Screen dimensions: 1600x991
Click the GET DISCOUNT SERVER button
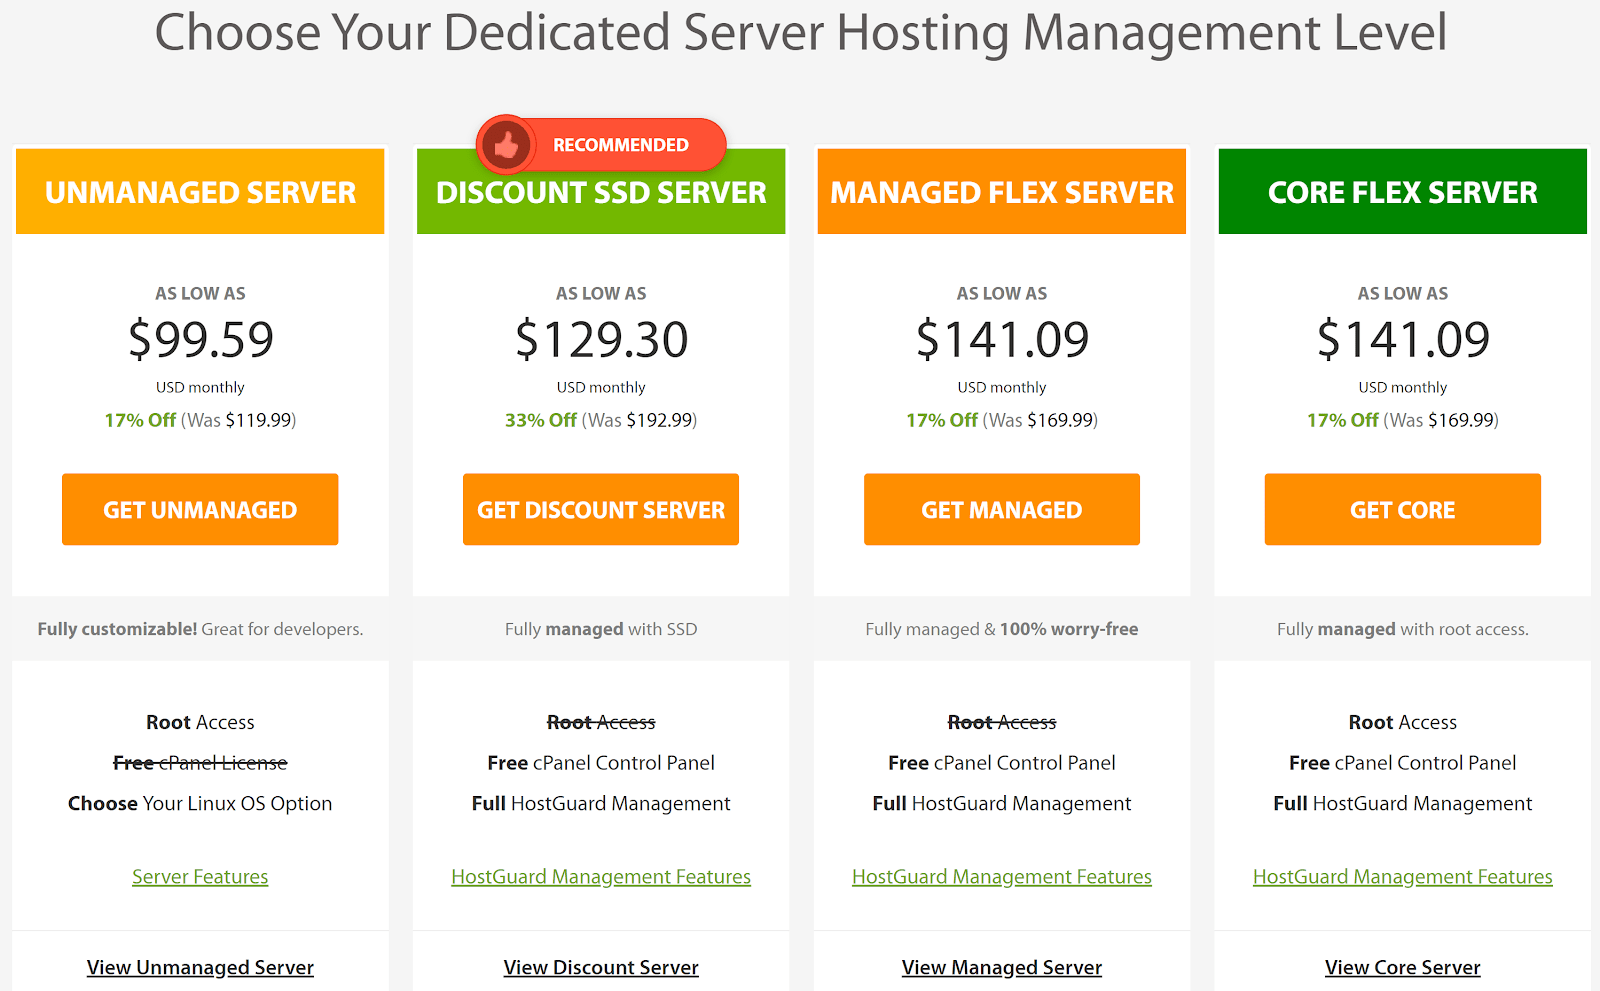point(600,509)
